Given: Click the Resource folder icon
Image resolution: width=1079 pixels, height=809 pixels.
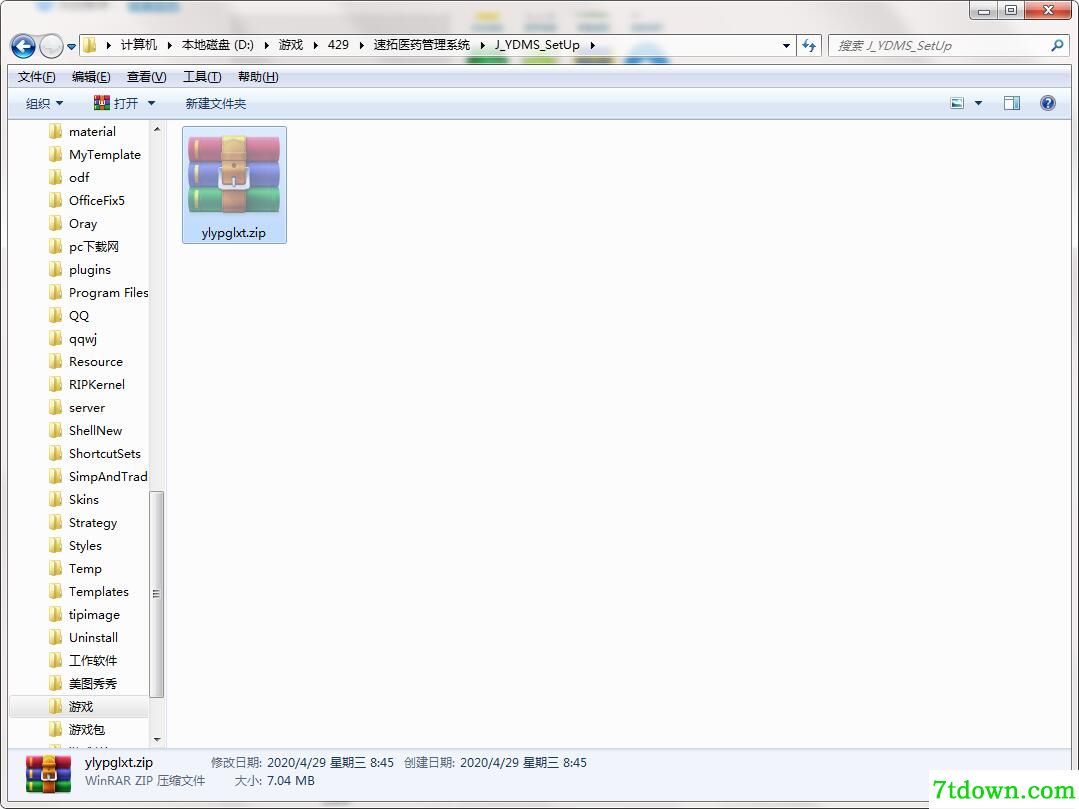Looking at the screenshot, I should pyautogui.click(x=56, y=361).
